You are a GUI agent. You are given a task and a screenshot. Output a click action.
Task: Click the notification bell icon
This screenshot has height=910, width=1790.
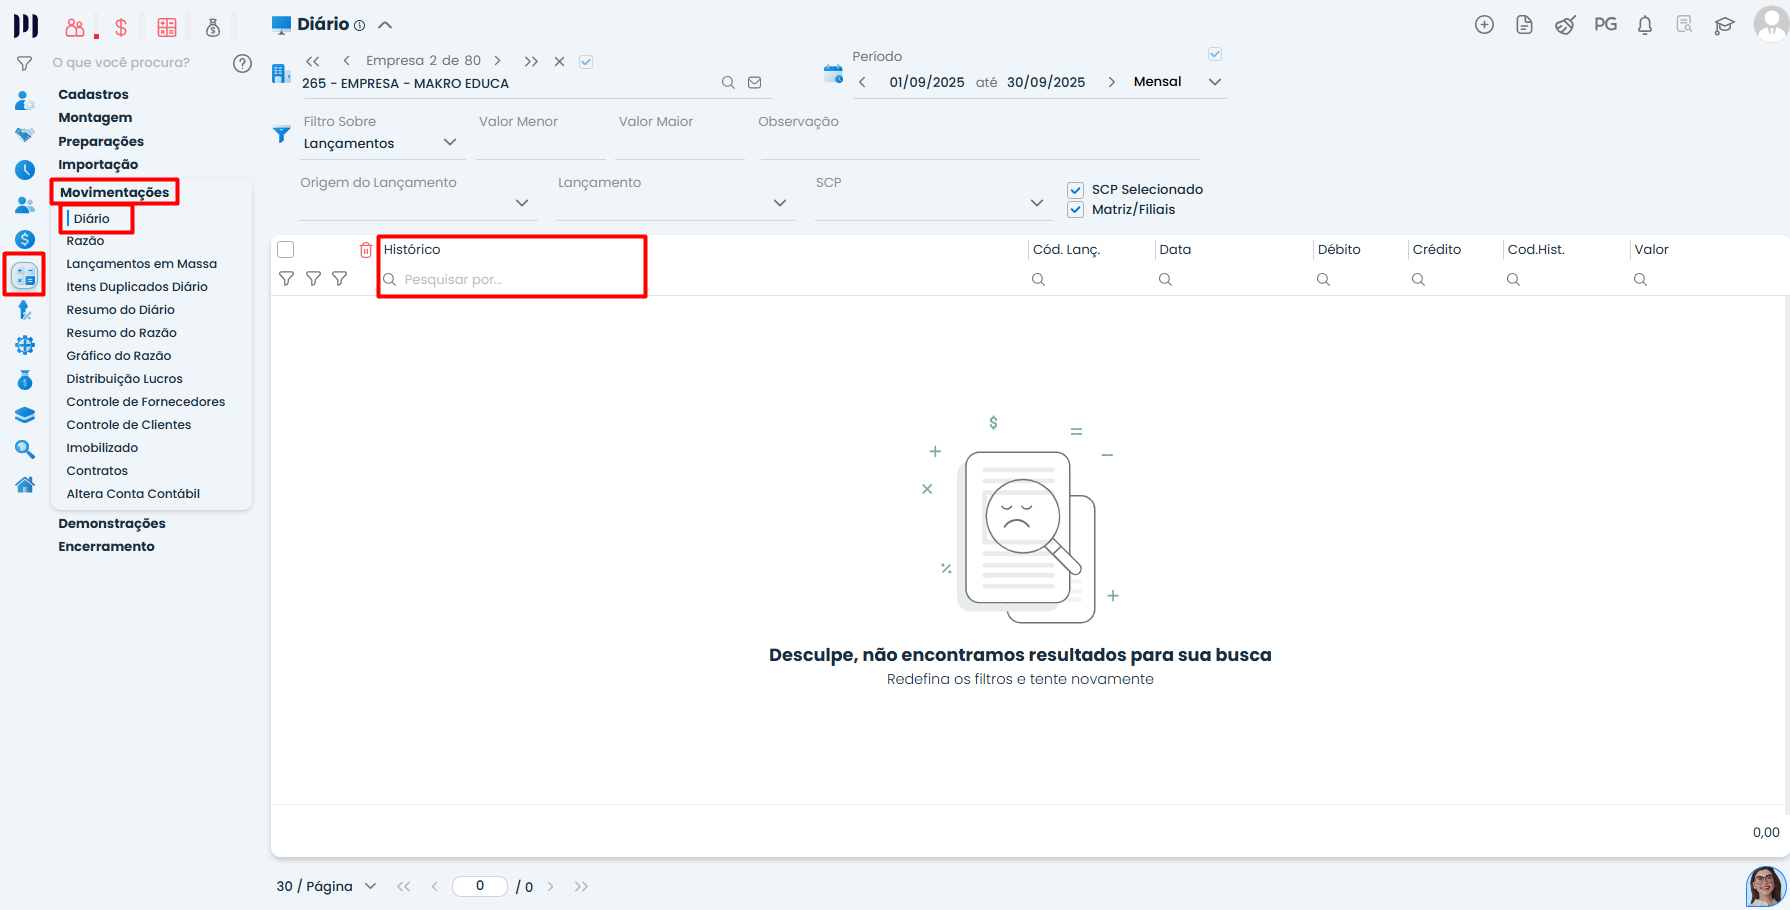point(1644,25)
